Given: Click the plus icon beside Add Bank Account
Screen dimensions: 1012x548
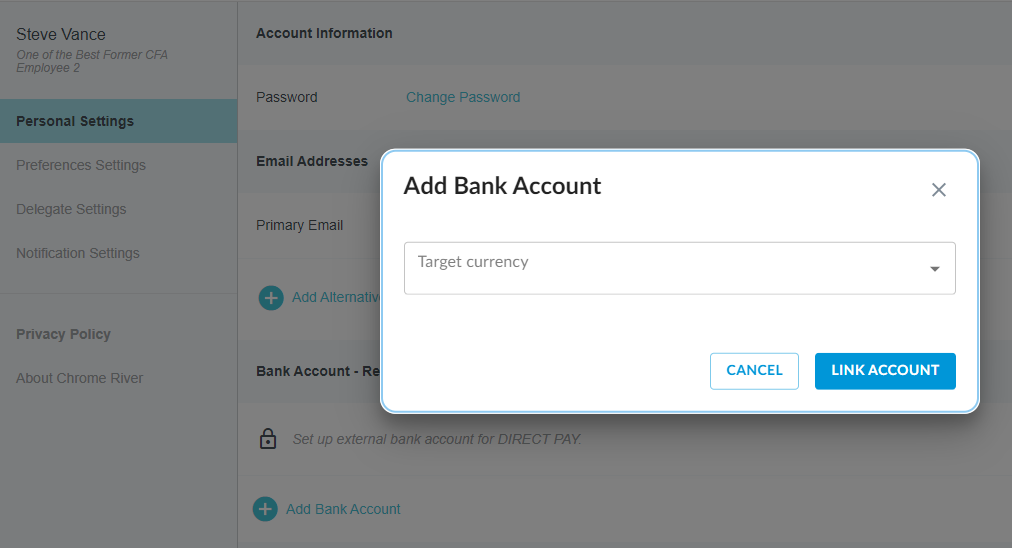Looking at the screenshot, I should click(265, 509).
